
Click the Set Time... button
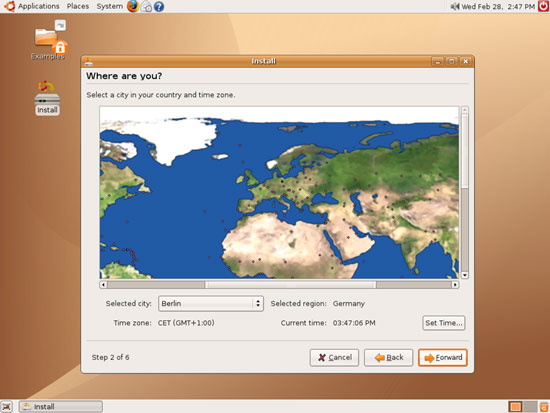coord(444,323)
